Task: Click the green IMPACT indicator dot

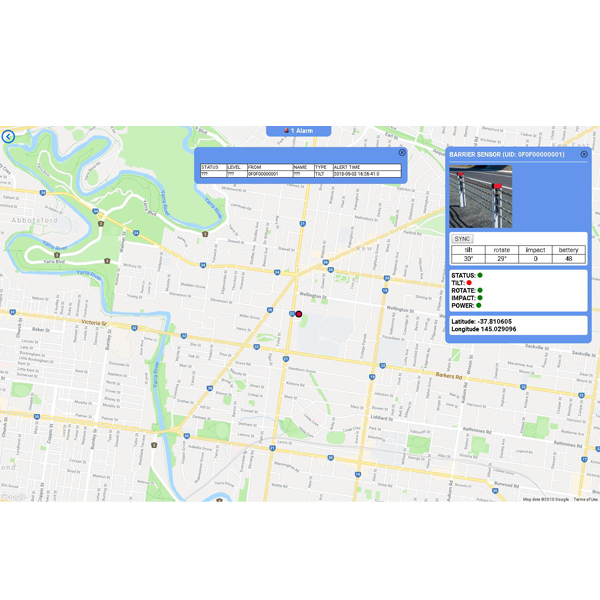Action: click(x=480, y=298)
